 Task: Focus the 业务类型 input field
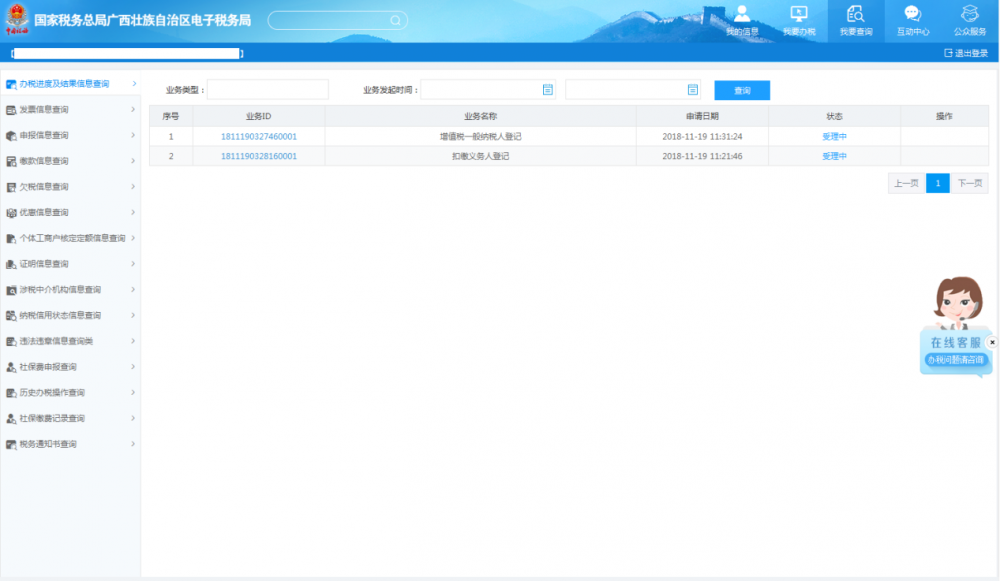pos(267,90)
